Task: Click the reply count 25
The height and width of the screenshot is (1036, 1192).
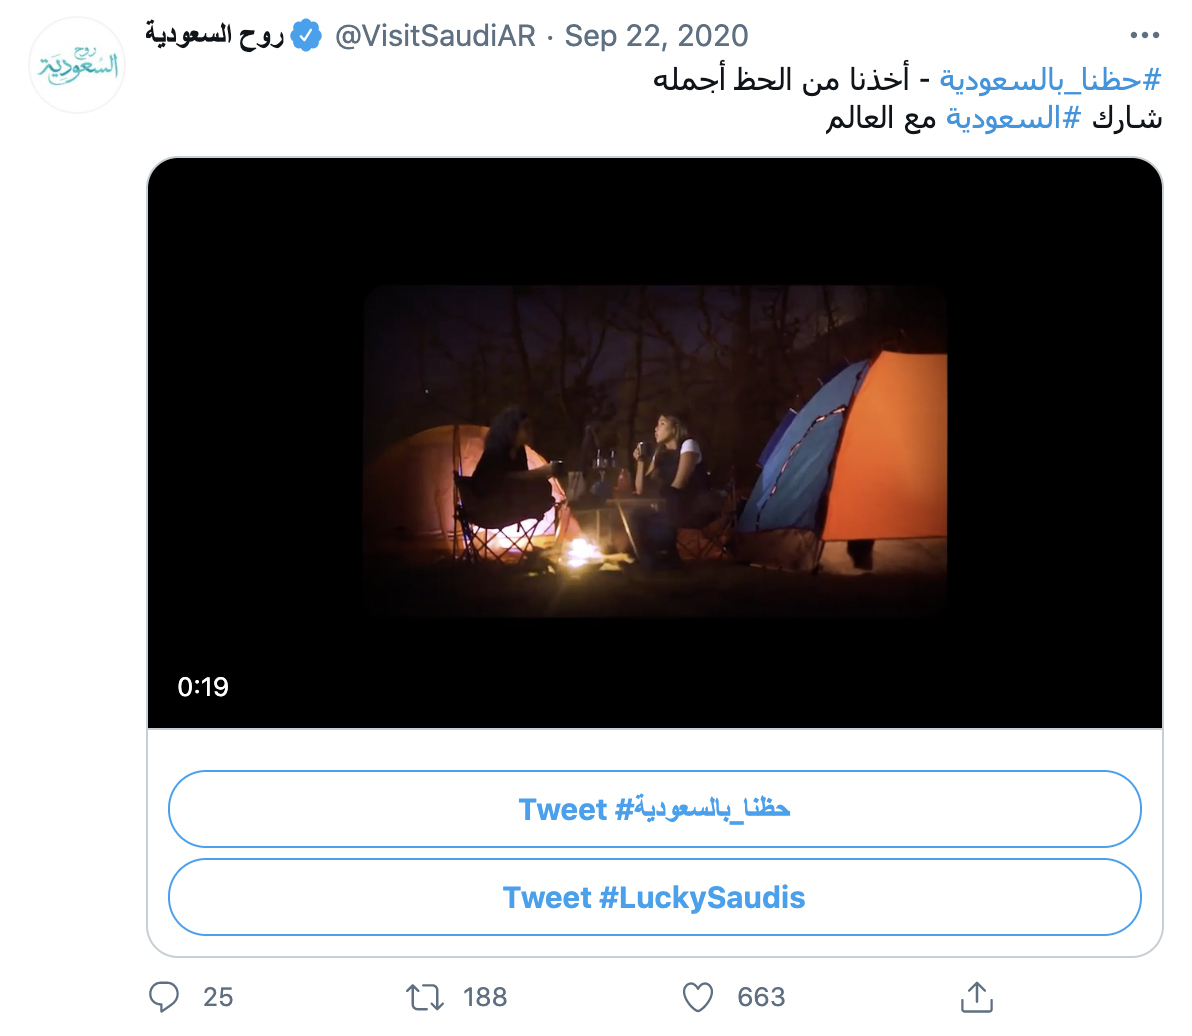Action: pos(218,996)
